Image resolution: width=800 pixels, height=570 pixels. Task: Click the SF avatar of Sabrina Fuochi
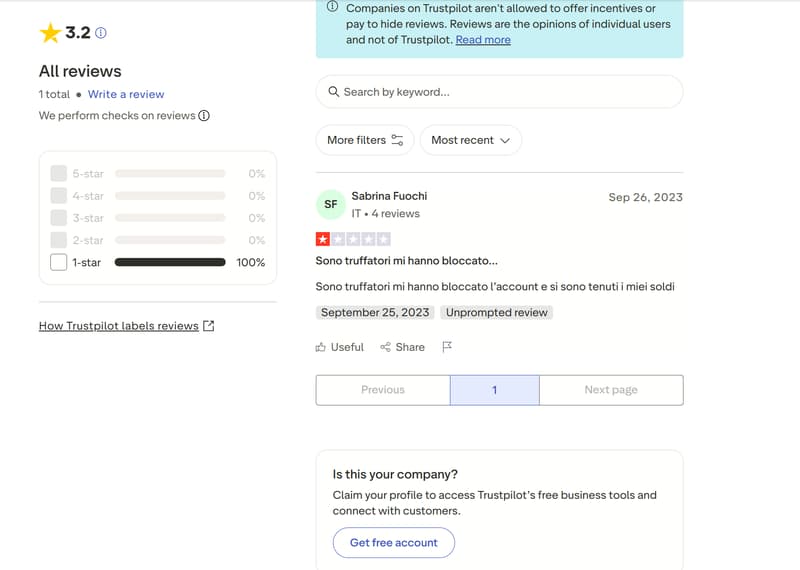coord(331,204)
